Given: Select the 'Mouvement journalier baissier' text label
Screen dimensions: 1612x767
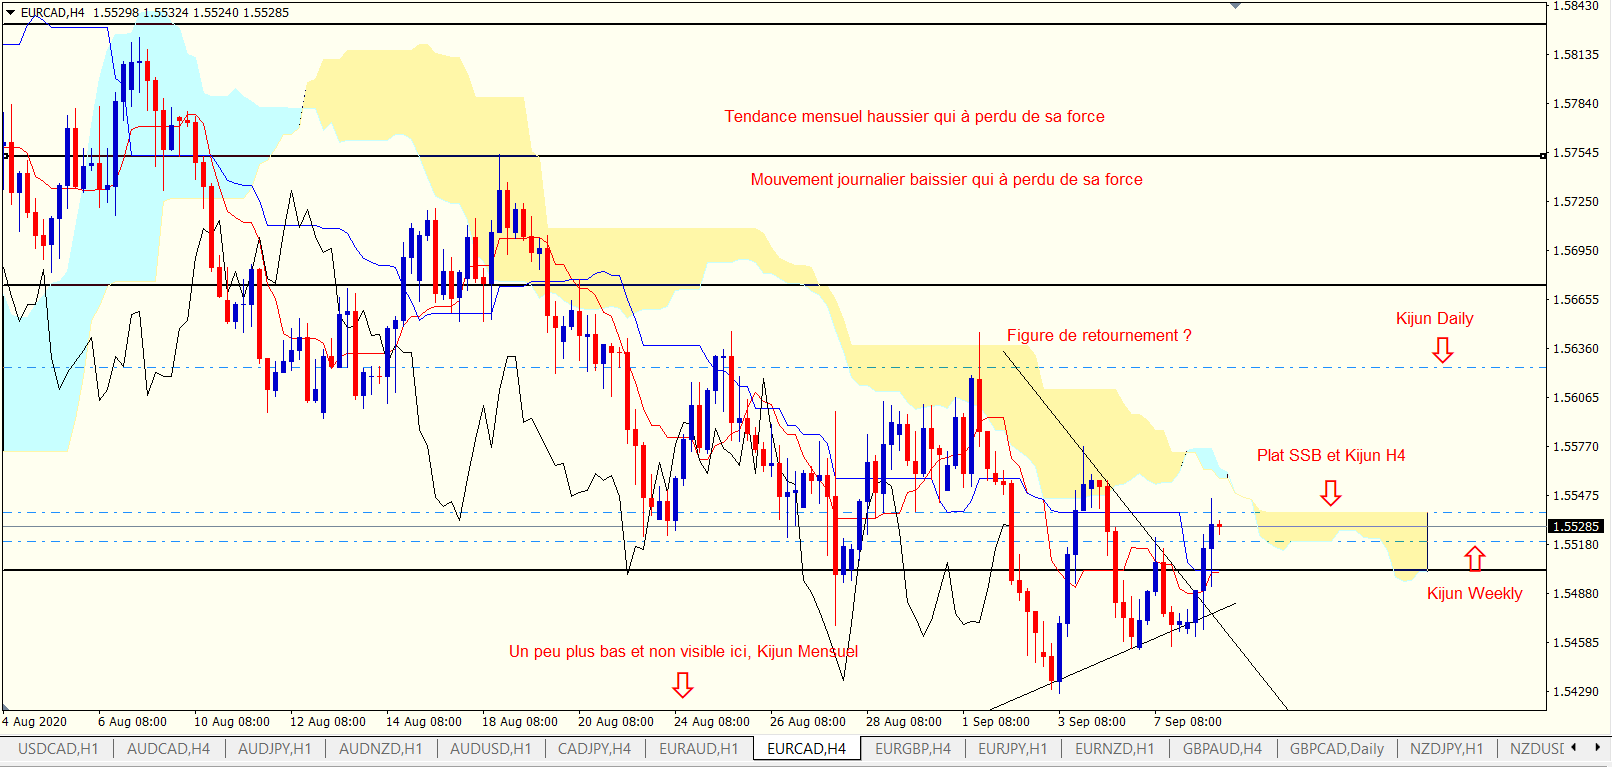Looking at the screenshot, I should (x=946, y=180).
